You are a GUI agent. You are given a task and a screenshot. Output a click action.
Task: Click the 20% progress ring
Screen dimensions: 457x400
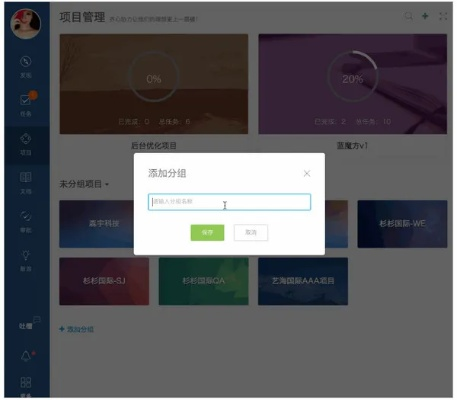coord(352,77)
